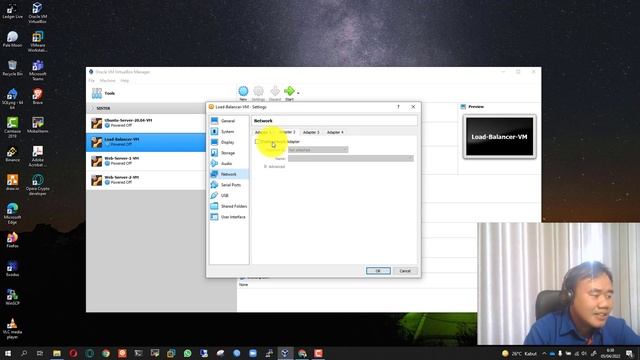Open Microsoft Teams desktop shortcut

(38, 70)
